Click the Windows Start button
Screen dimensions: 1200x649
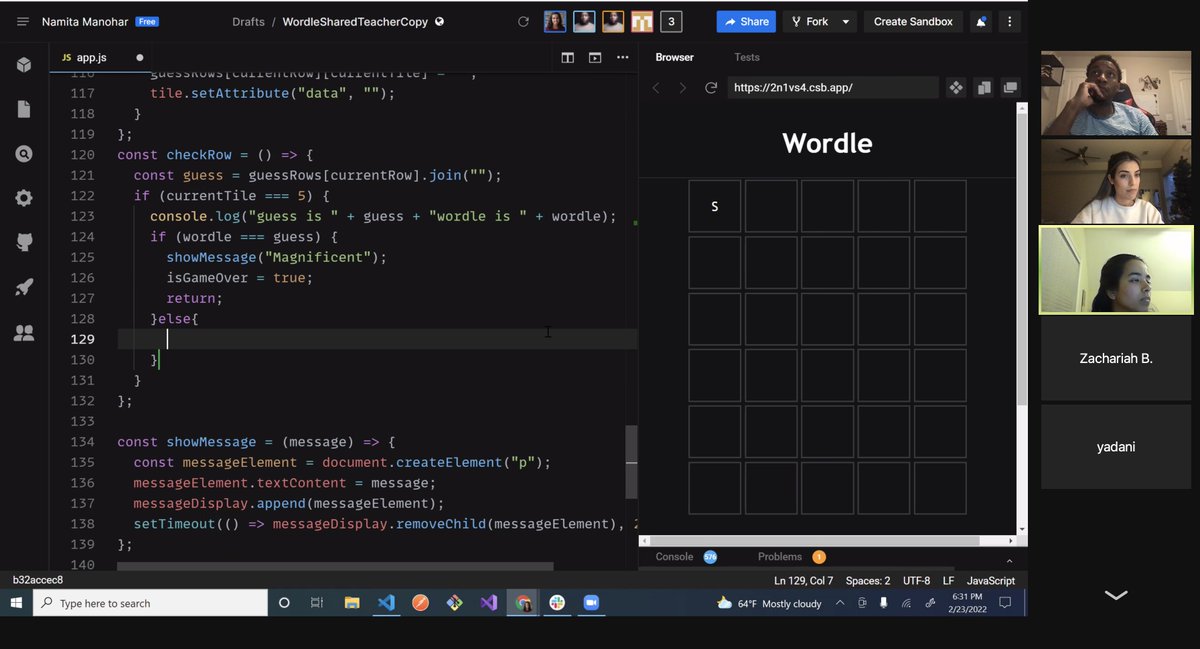(16, 603)
